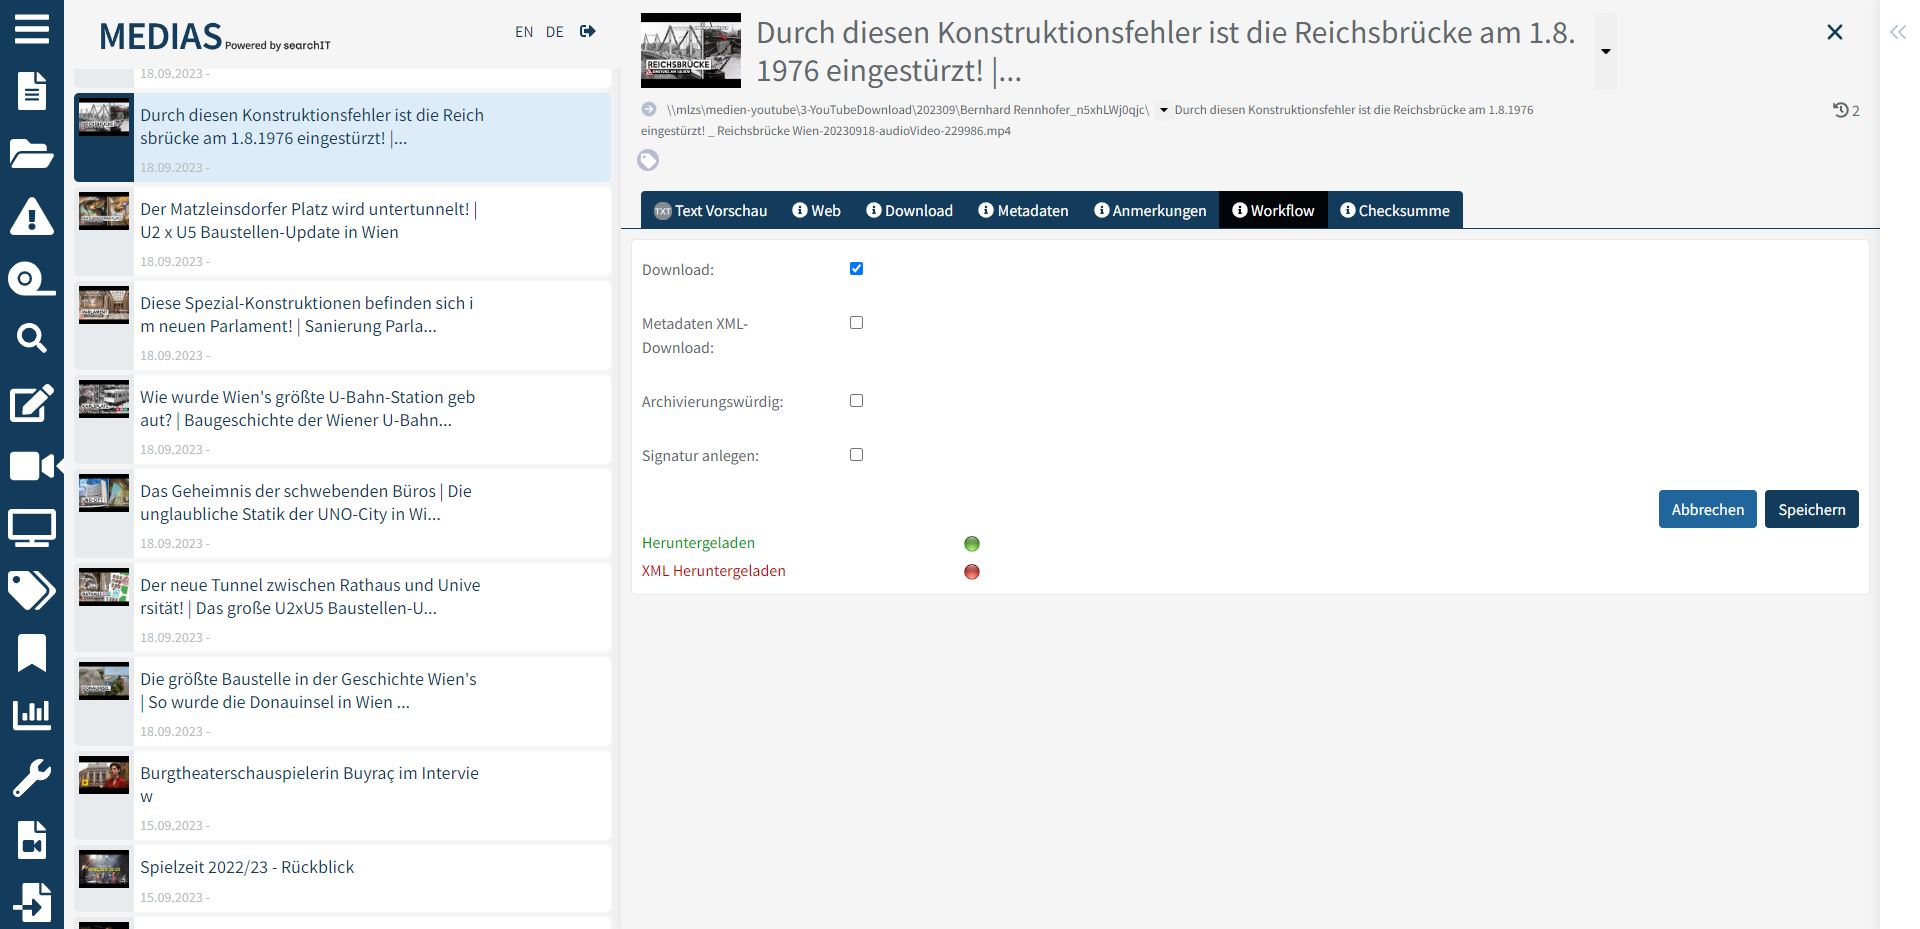Screen dimensions: 1920x929
Task: Click the tag icon below file path
Action: click(x=648, y=160)
